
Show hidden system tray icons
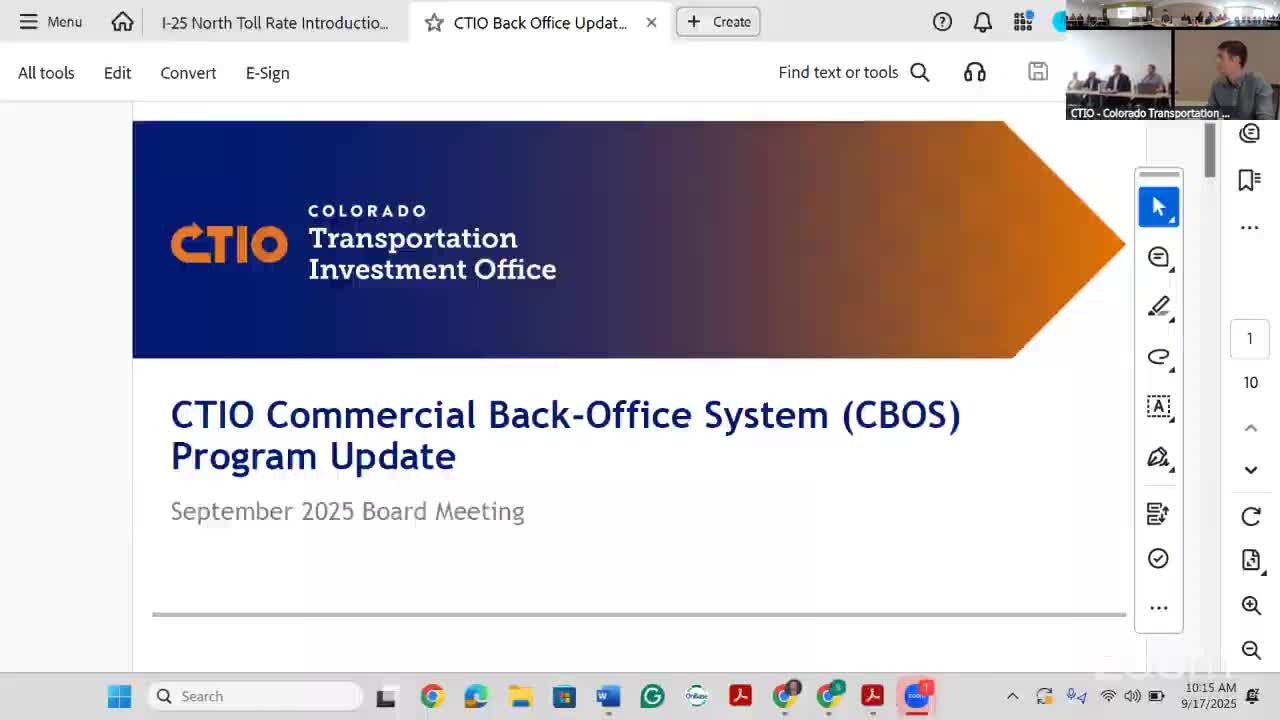click(1012, 696)
